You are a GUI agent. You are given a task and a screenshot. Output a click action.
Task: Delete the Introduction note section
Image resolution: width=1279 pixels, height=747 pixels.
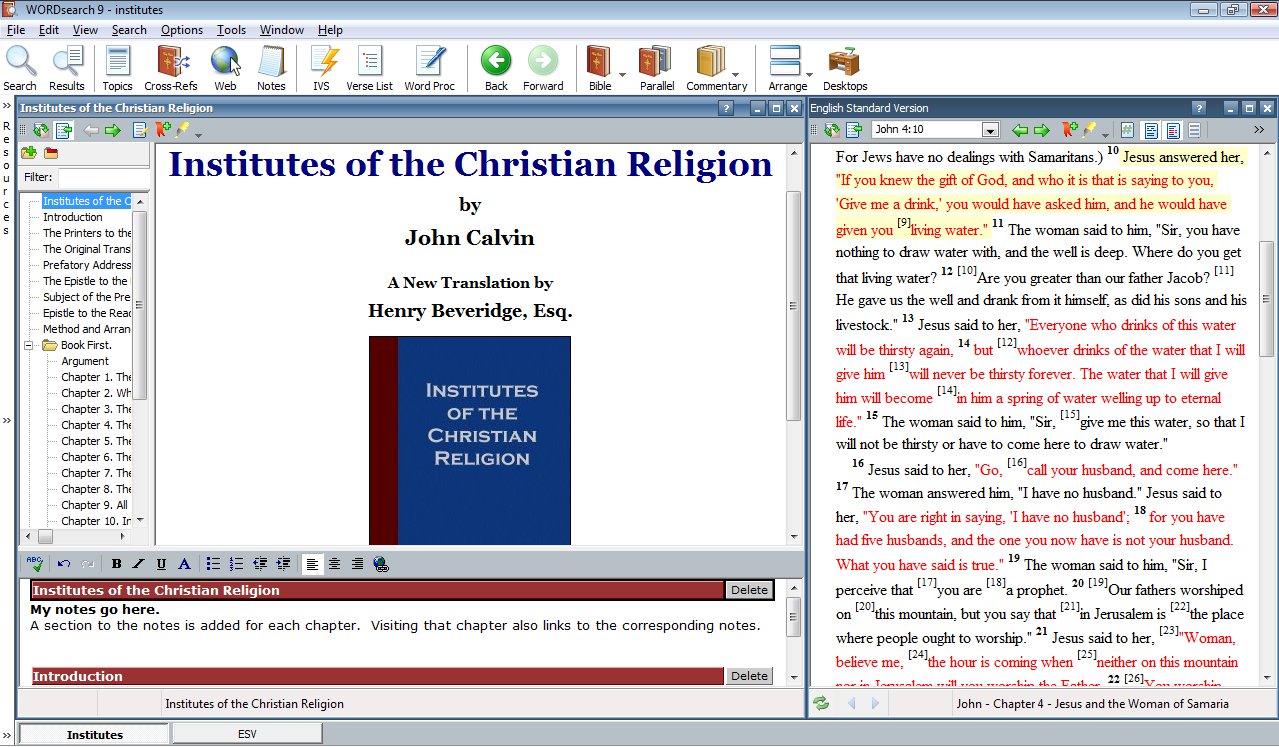click(x=749, y=676)
